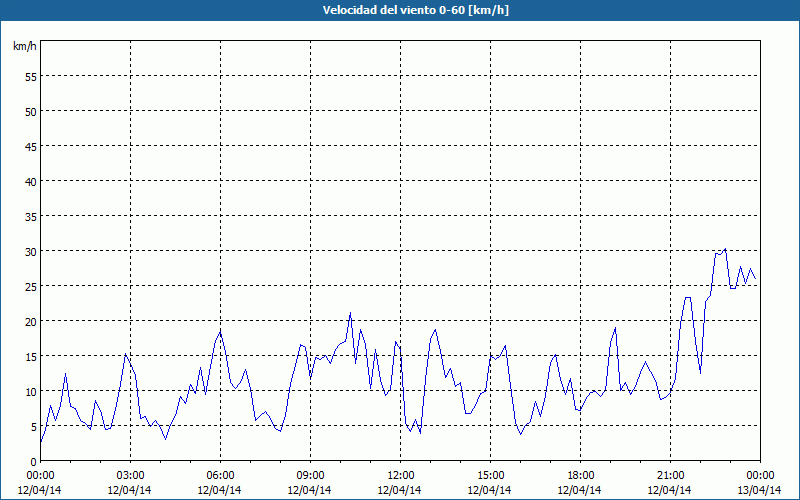
Task: Select the y-axis value label '55'
Action: [31, 77]
